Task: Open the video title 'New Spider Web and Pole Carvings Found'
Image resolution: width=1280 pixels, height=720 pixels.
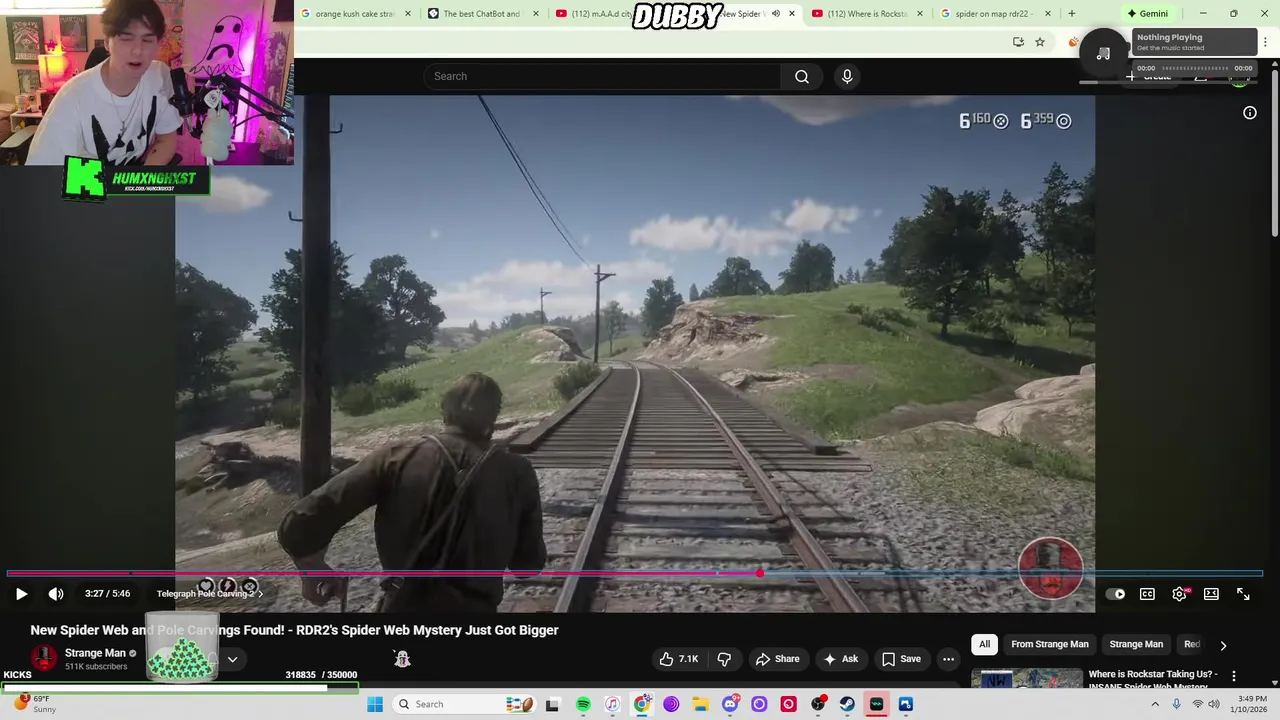Action: click(294, 630)
